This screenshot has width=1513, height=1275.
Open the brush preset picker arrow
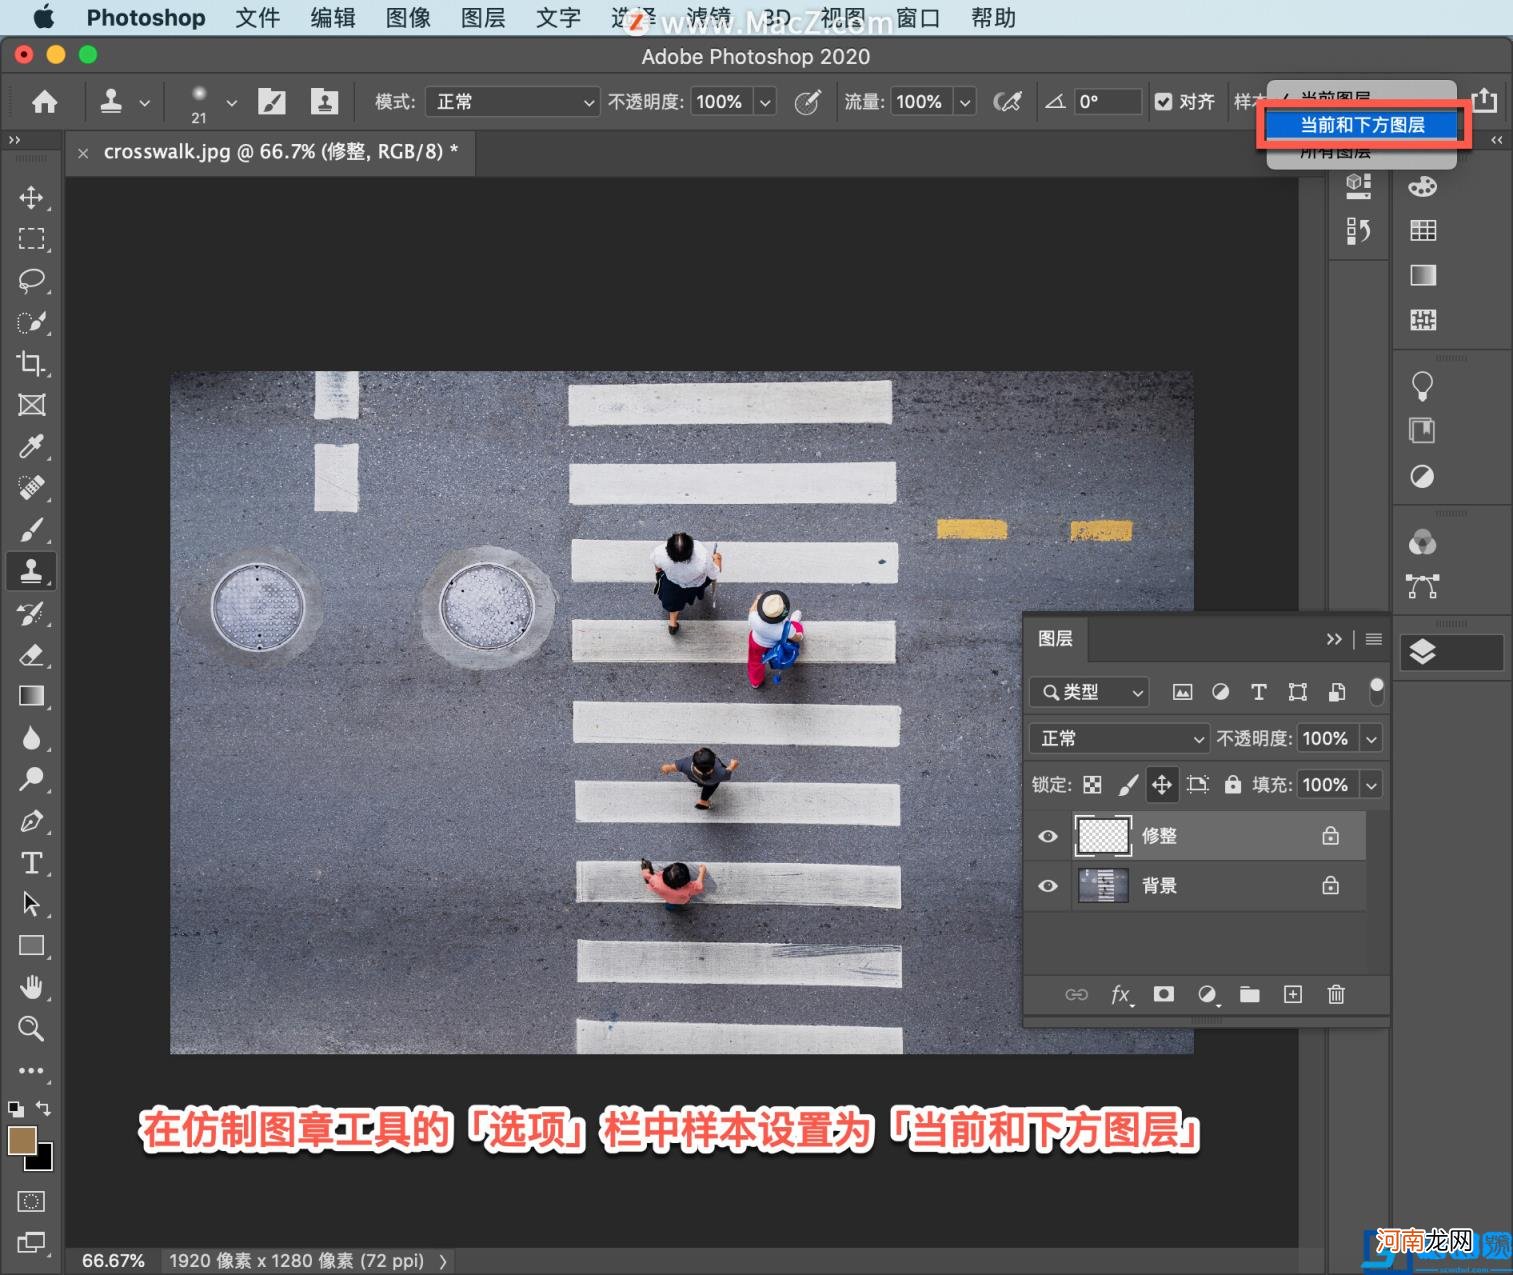click(x=232, y=102)
